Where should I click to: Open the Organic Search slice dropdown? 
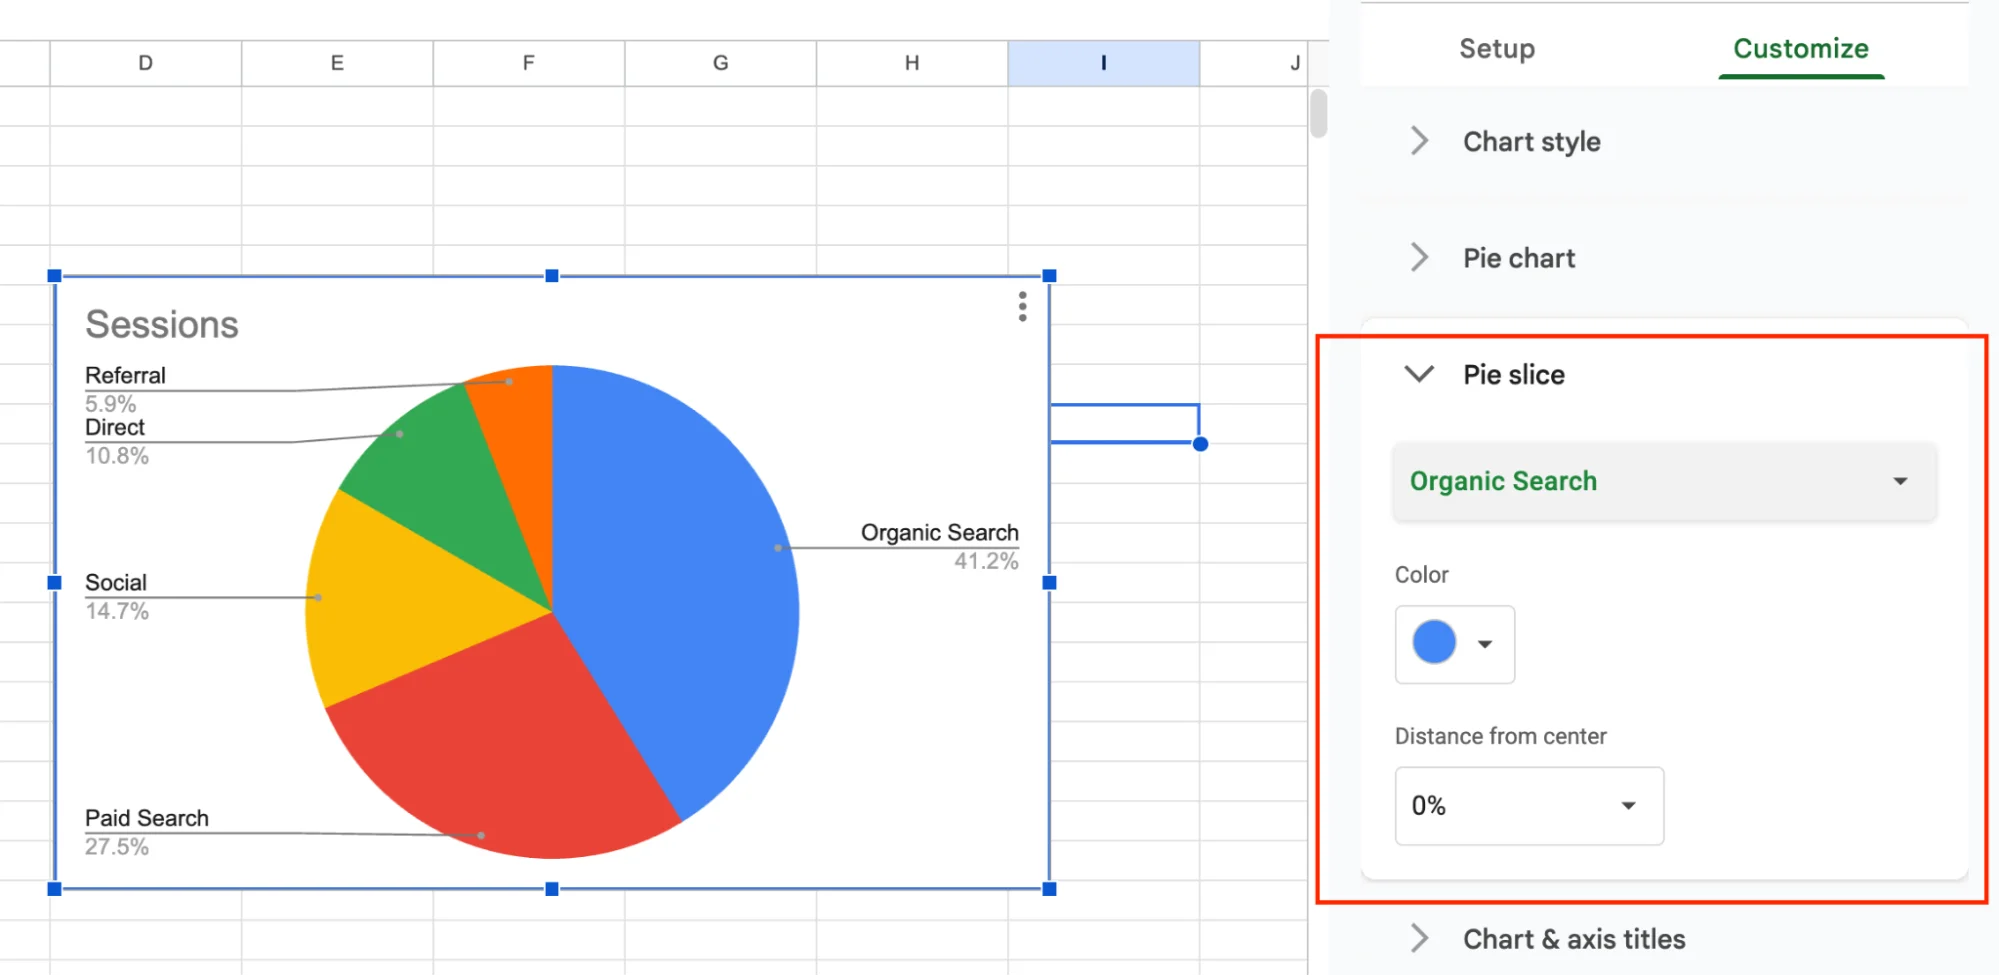[x=1665, y=481]
